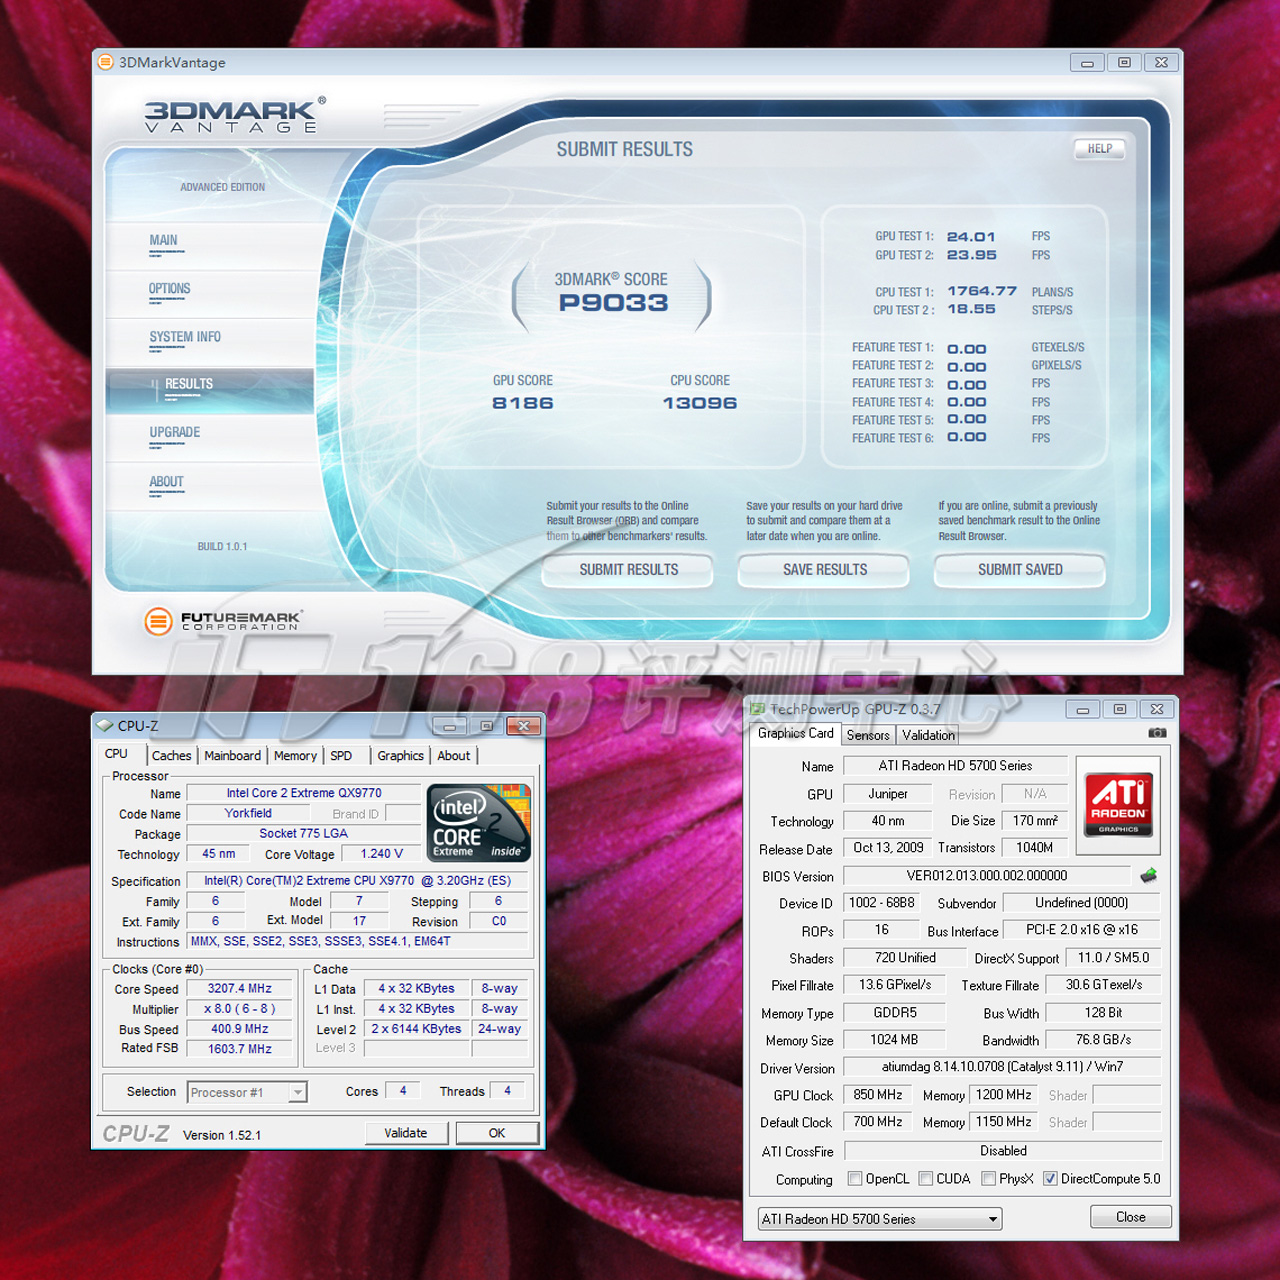Click the SAVE RESULTS button
Viewport: 1280px width, 1280px height.
click(825, 570)
